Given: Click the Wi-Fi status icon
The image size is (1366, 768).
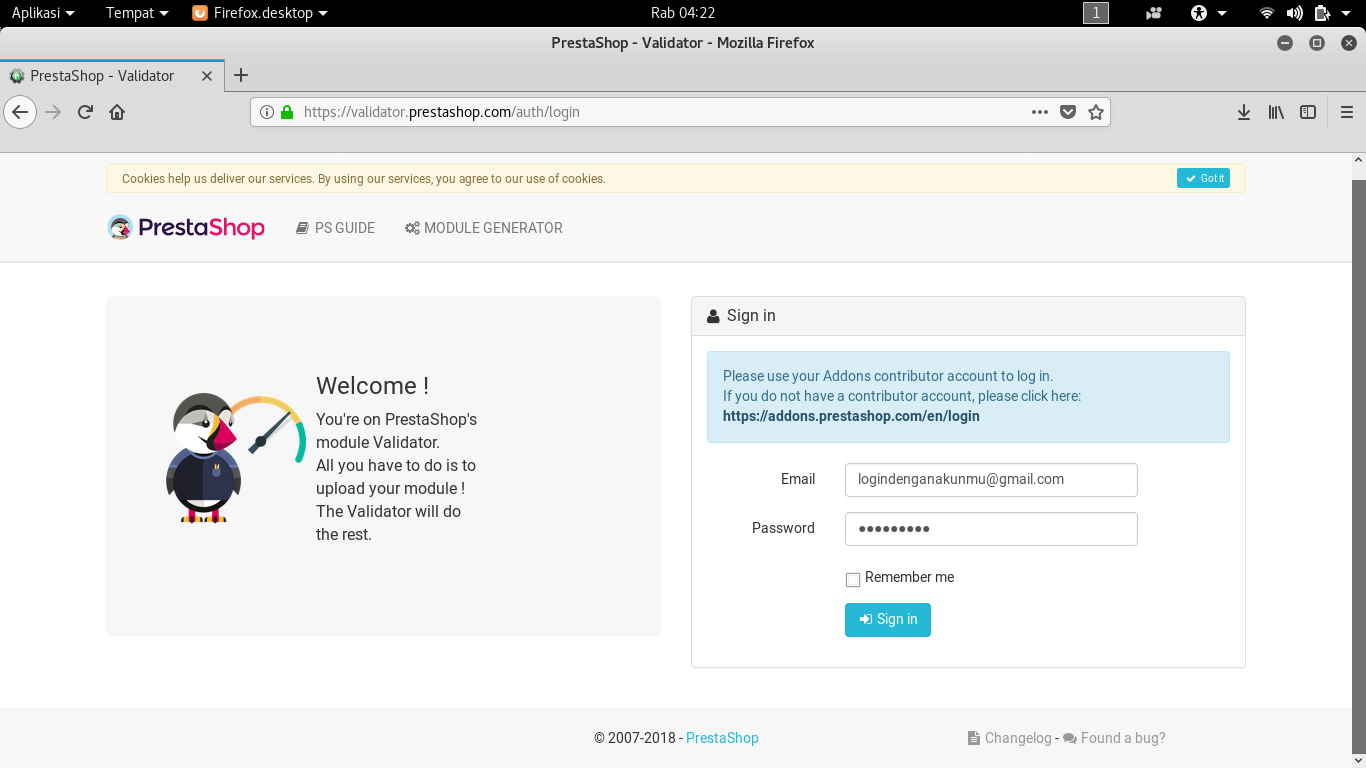Looking at the screenshot, I should pos(1267,13).
